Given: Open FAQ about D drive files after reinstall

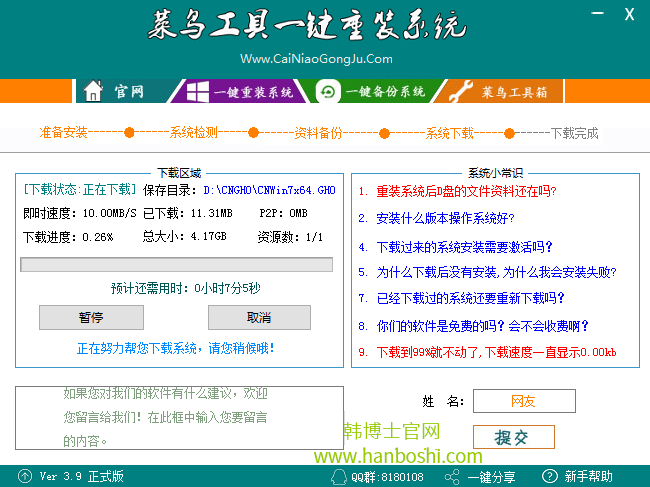Looking at the screenshot, I should 466,191.
